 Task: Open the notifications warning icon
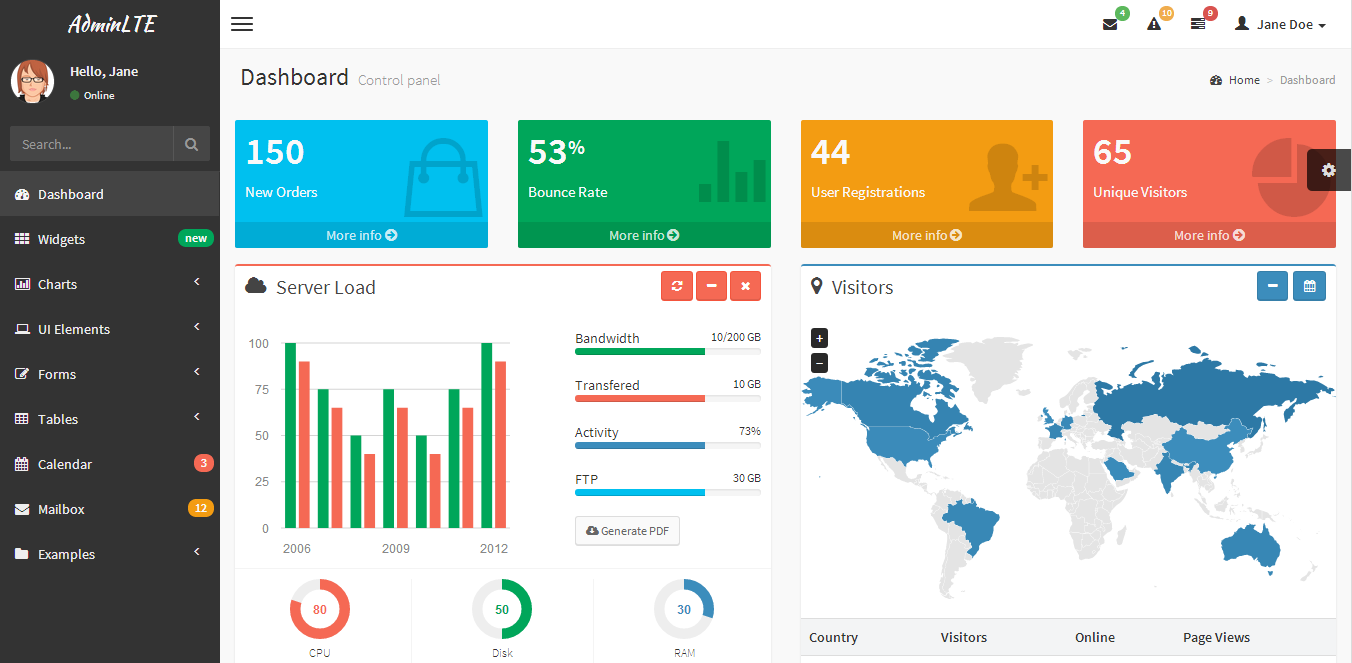[x=1153, y=23]
